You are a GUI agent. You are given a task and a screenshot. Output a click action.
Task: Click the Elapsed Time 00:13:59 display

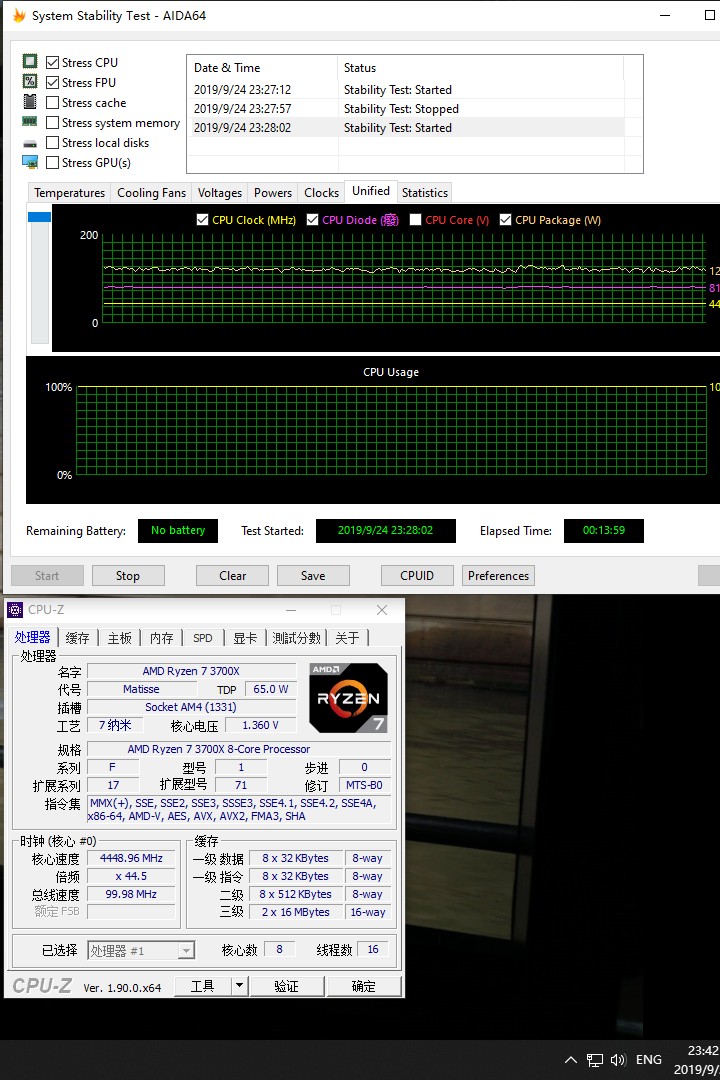[604, 530]
